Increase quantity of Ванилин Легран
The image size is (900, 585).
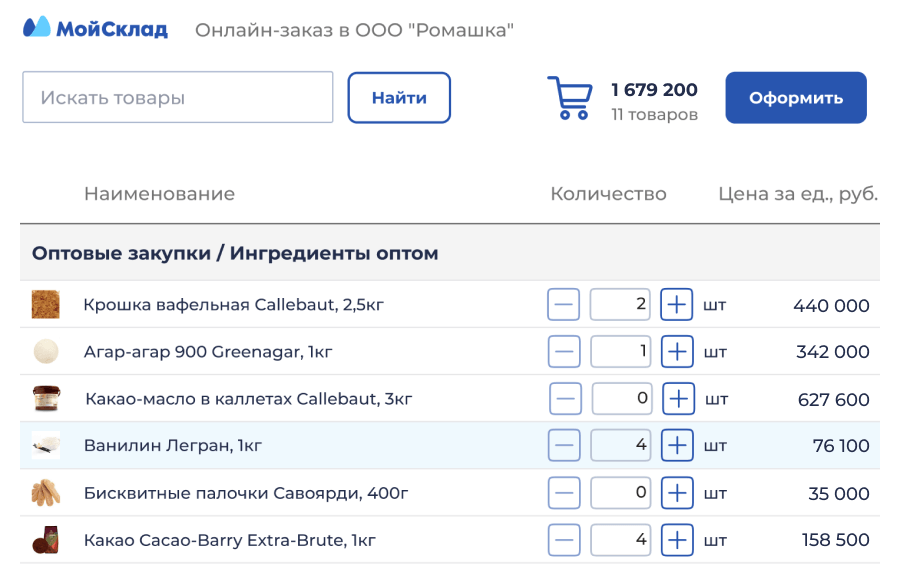(677, 445)
